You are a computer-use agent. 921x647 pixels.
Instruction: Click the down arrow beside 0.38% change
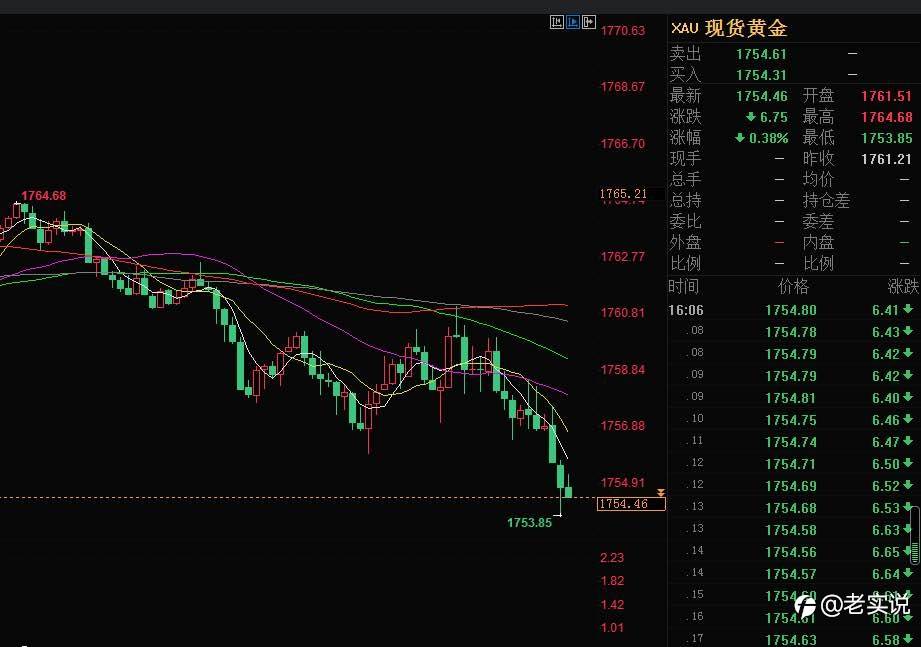click(740, 138)
